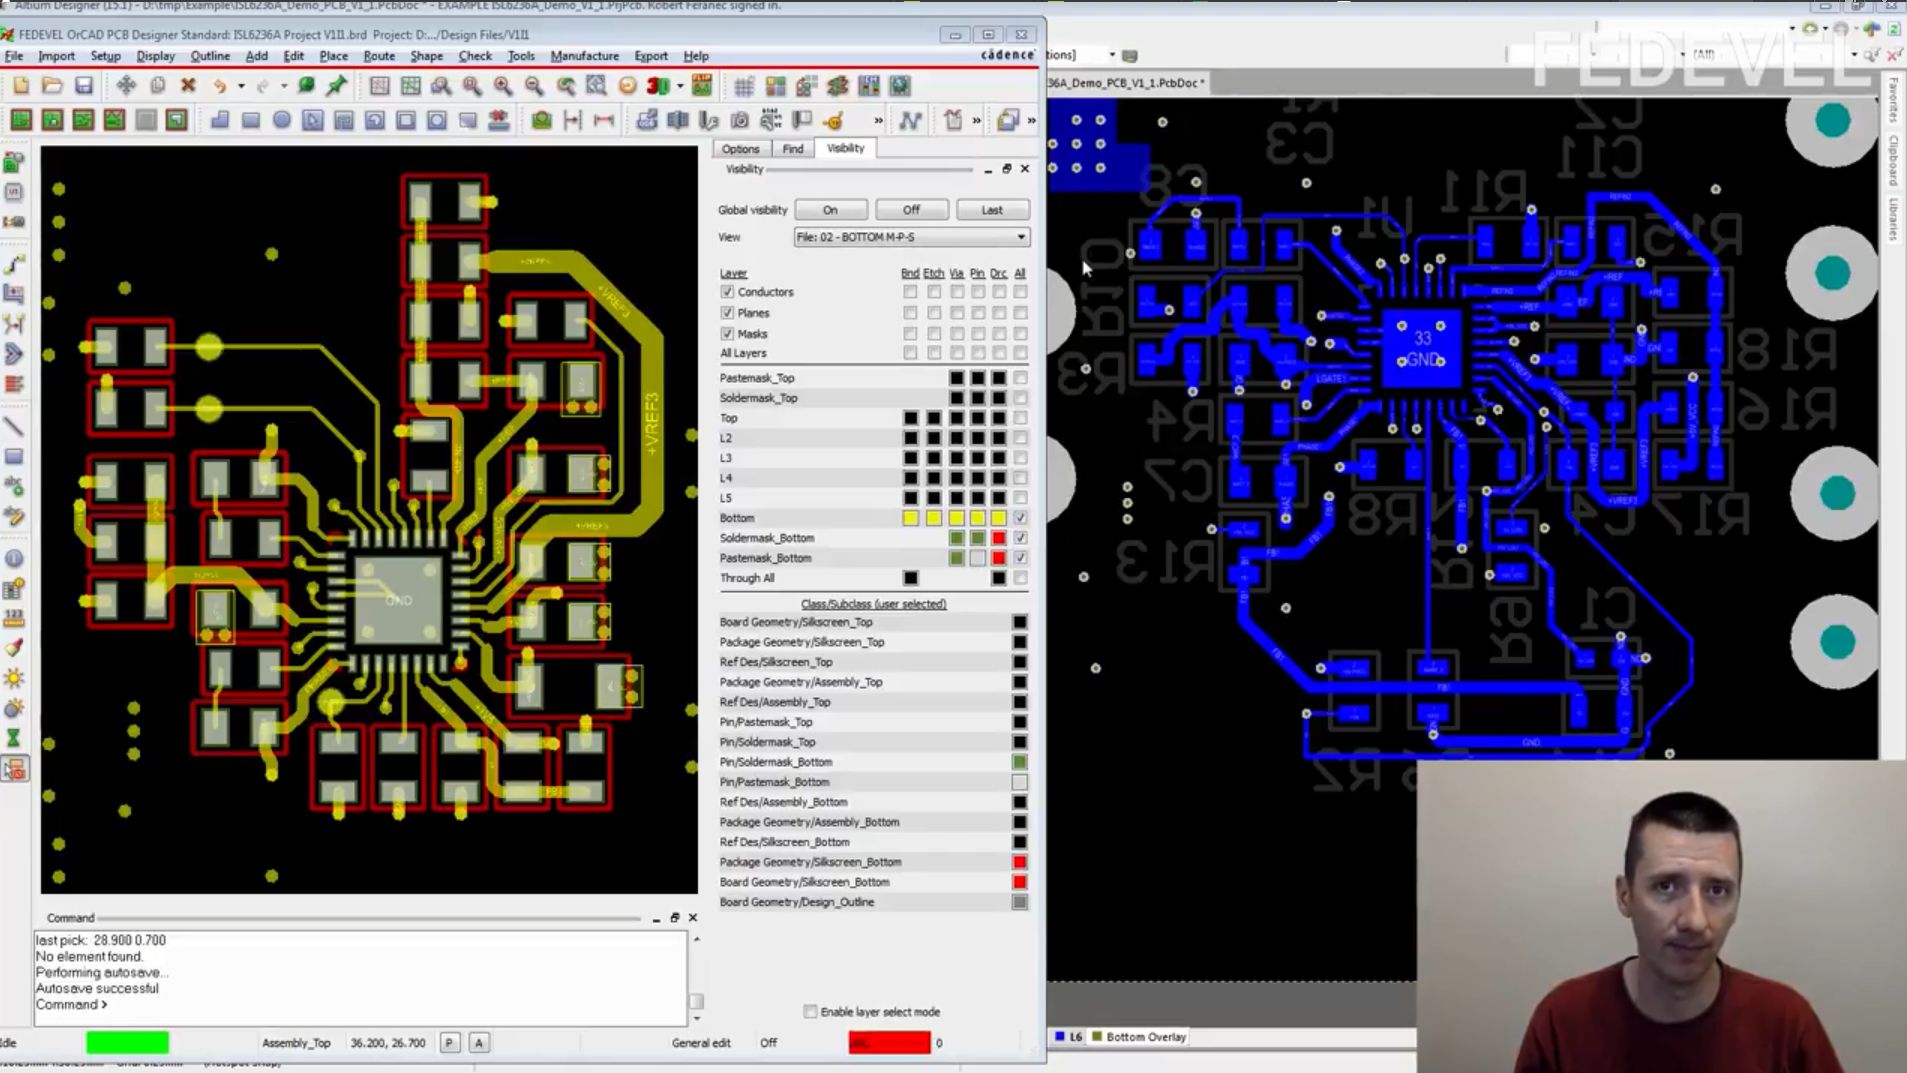The image size is (1907, 1073).
Task: Open the Manufacture menu
Action: [x=584, y=56]
